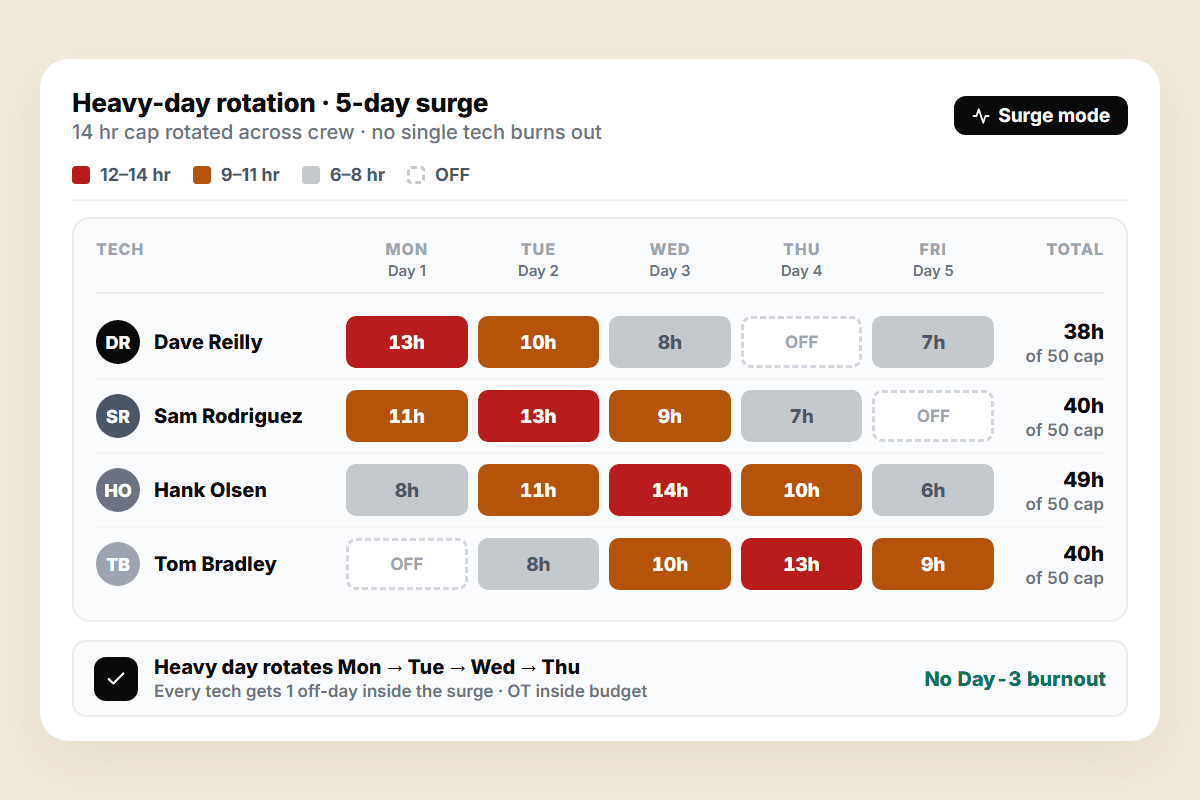Click the Surge mode button
This screenshot has height=800, width=1200.
[x=1040, y=115]
